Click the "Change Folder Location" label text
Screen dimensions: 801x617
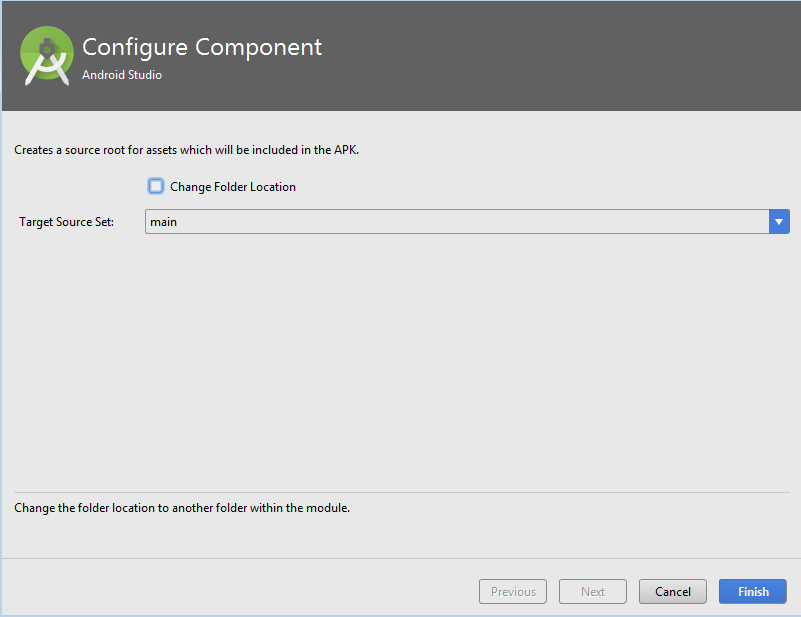[233, 187]
